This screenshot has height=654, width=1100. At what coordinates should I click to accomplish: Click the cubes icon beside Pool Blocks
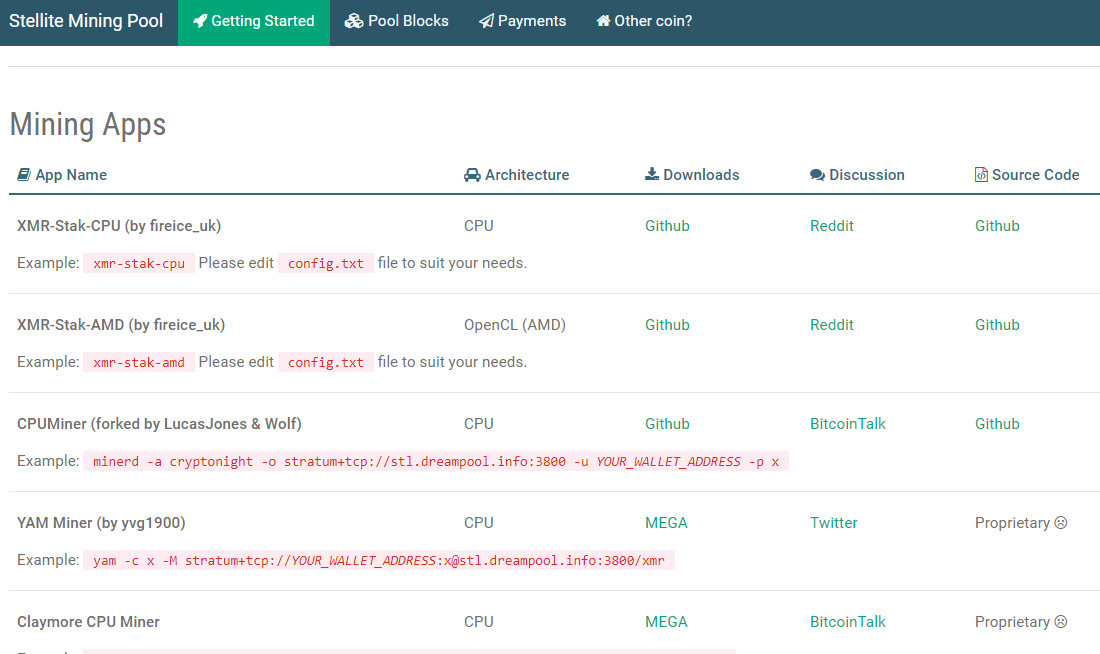pos(354,21)
